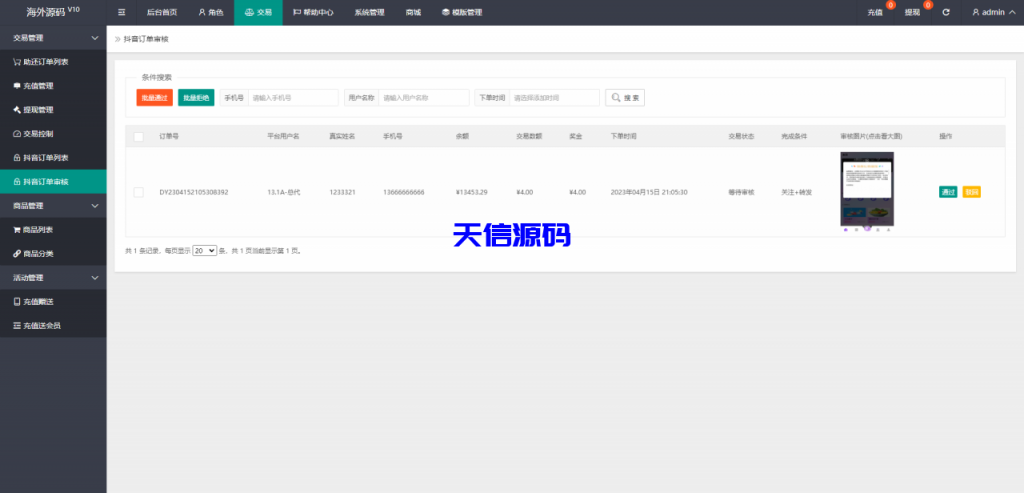Open the rows-per-page dropdown showing 20
The width and height of the screenshot is (1024, 493).
pyautogui.click(x=204, y=250)
